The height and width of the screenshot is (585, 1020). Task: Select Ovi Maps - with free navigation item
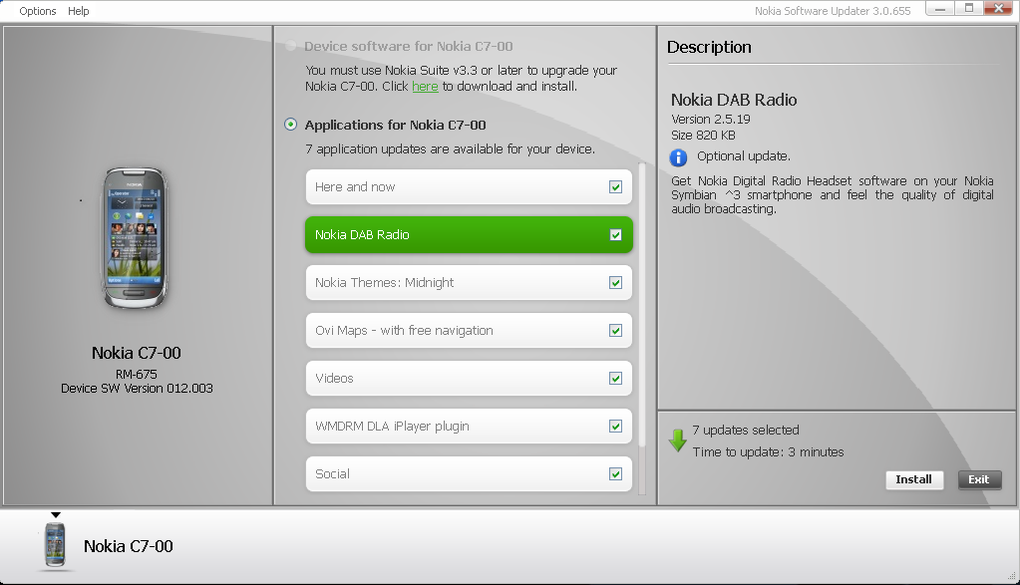point(468,331)
